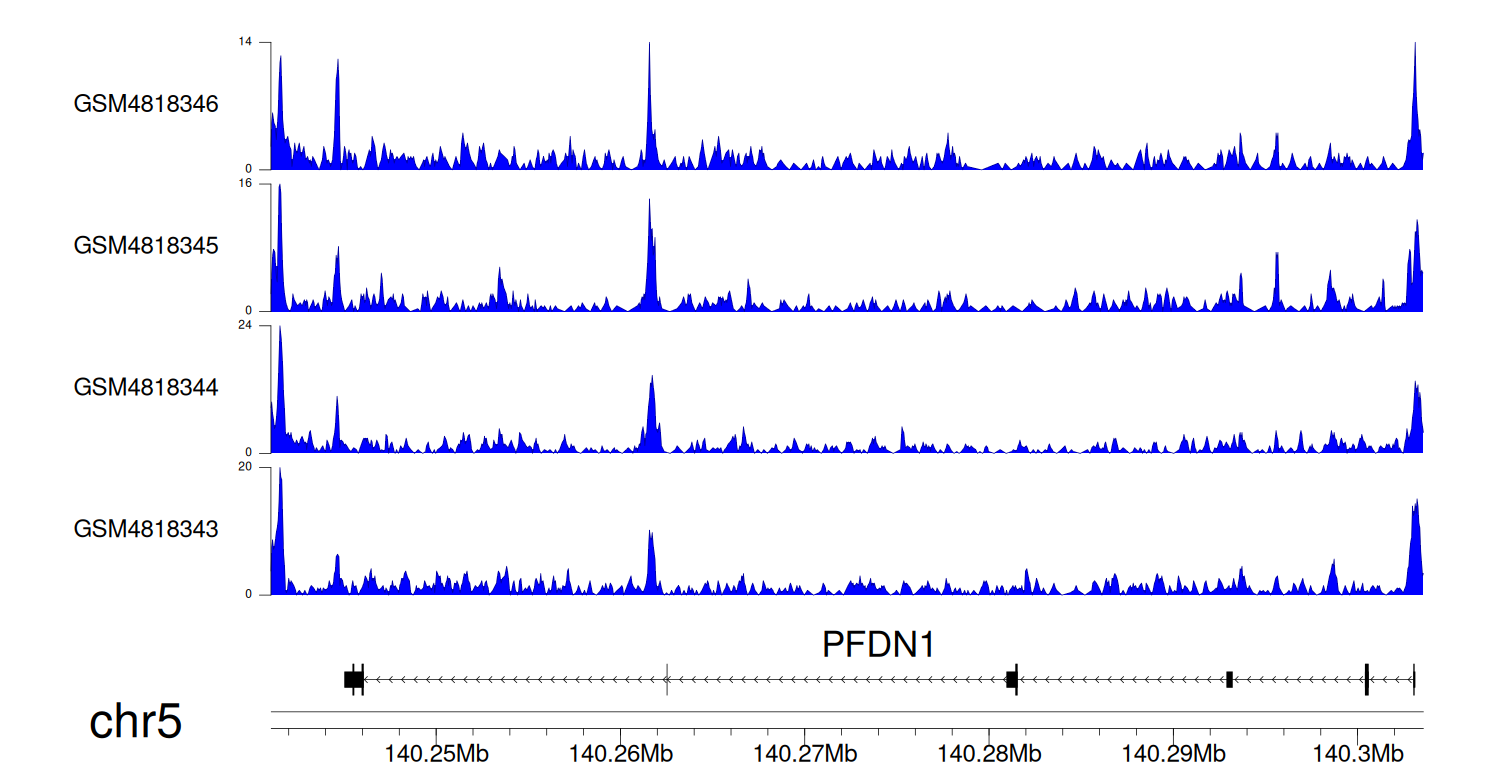The image size is (1500, 780).
Task: Click the PFDN1 gene name
Action: pos(878,645)
